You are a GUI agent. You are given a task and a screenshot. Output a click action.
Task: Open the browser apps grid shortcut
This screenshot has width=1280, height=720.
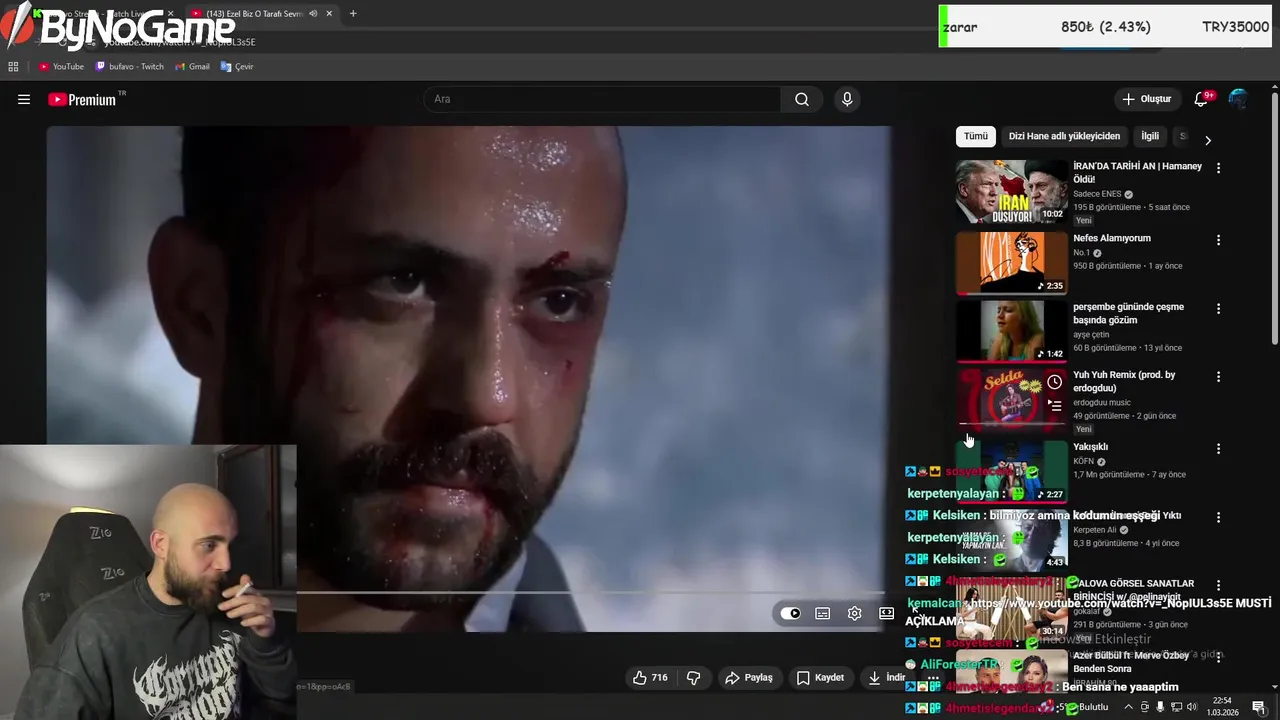coord(13,67)
